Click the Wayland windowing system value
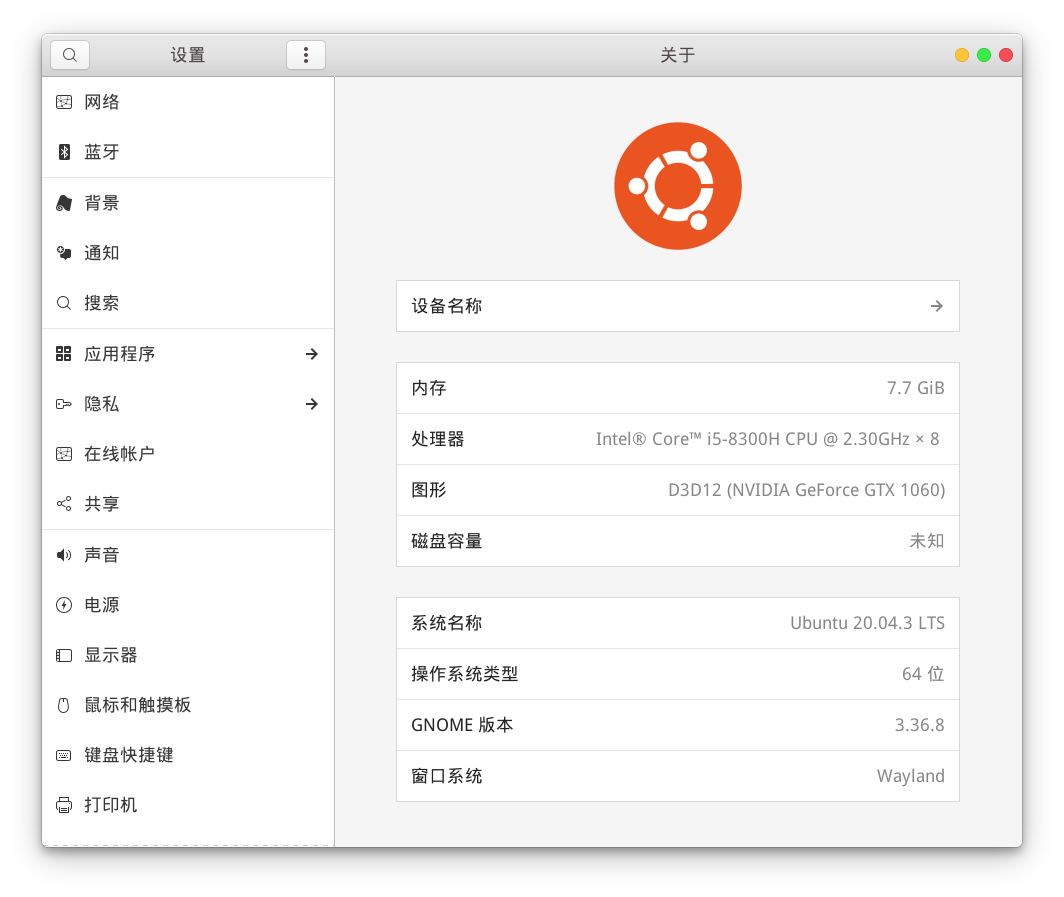This screenshot has height=897, width=1064. pyautogui.click(x=911, y=776)
